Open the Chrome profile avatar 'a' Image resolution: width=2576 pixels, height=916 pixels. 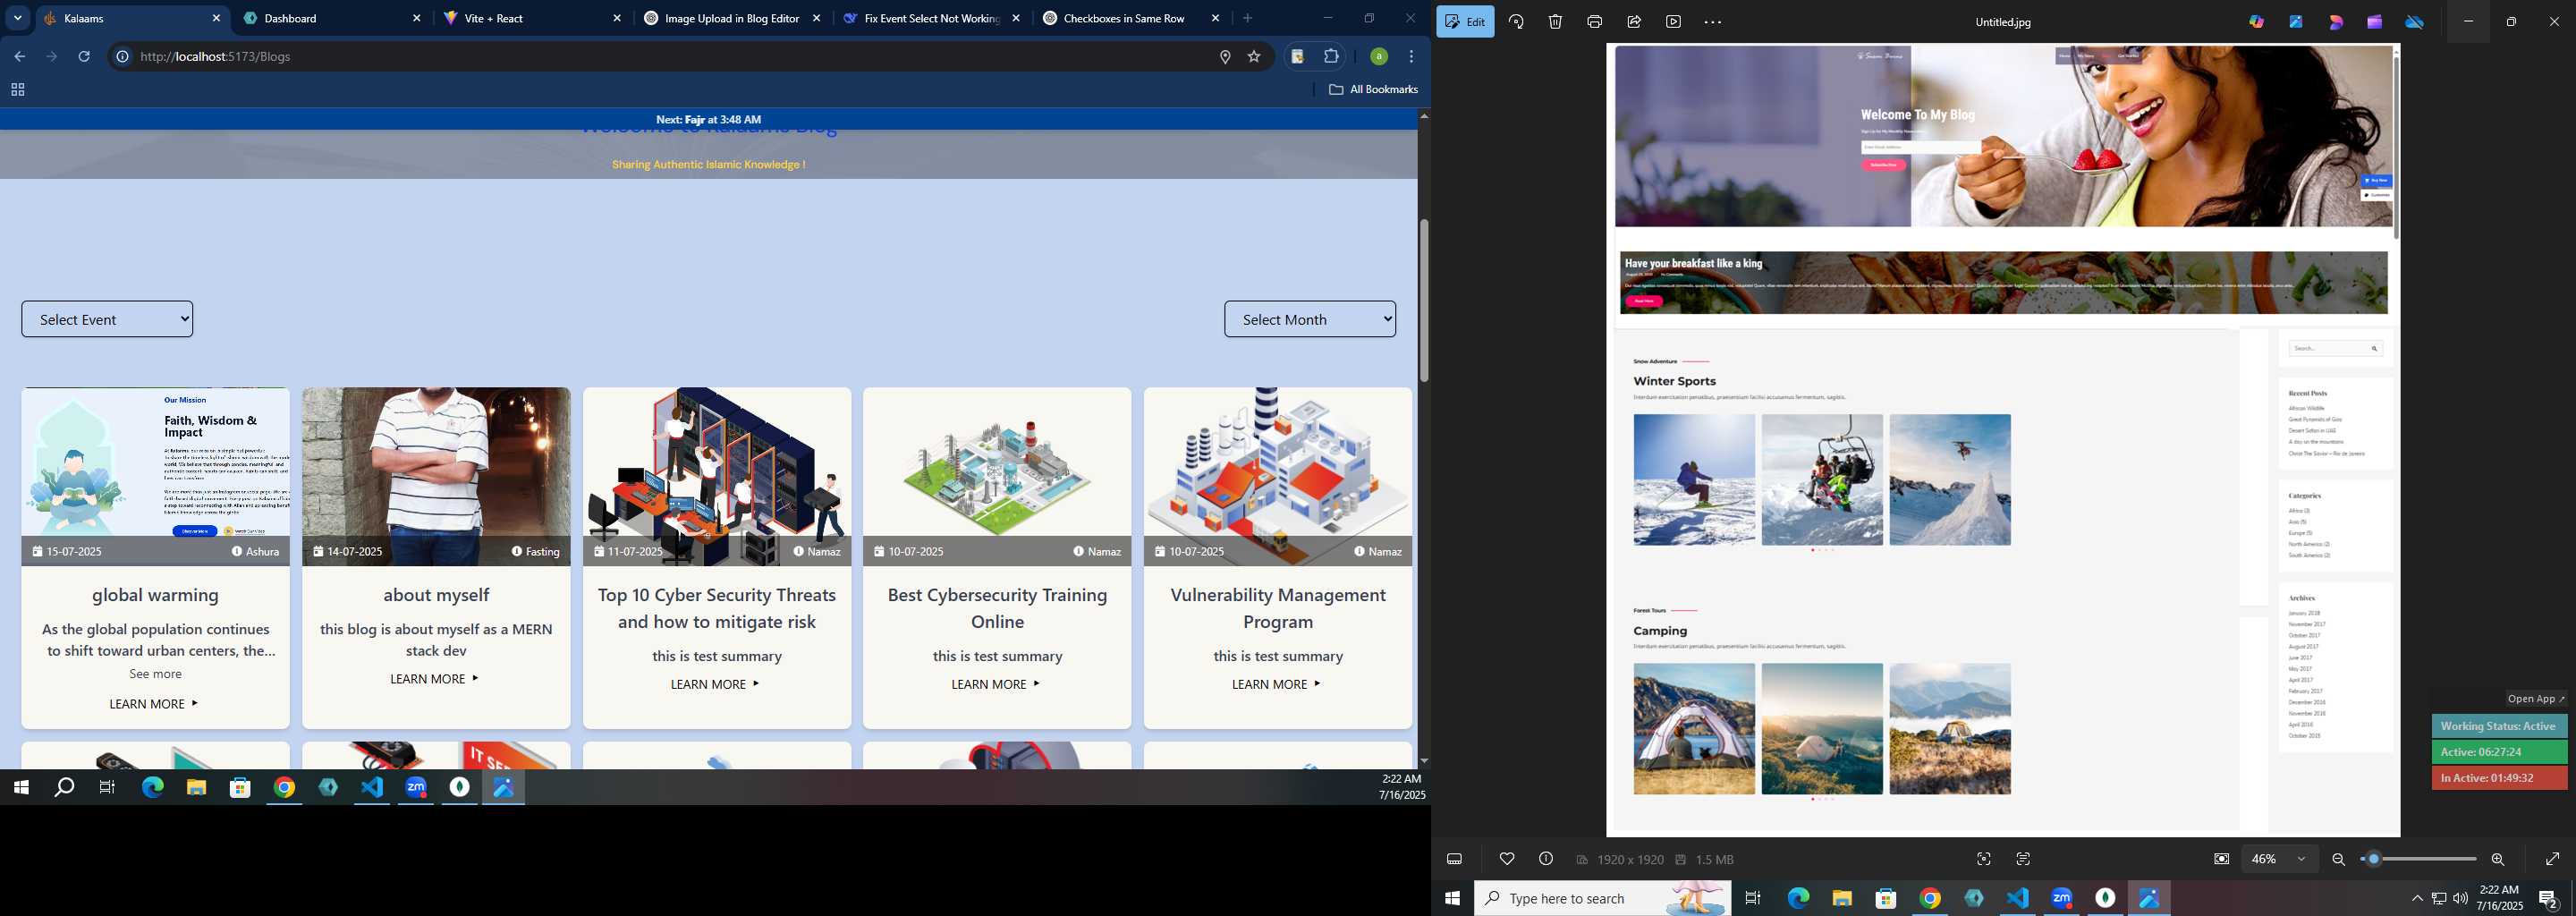point(1379,57)
